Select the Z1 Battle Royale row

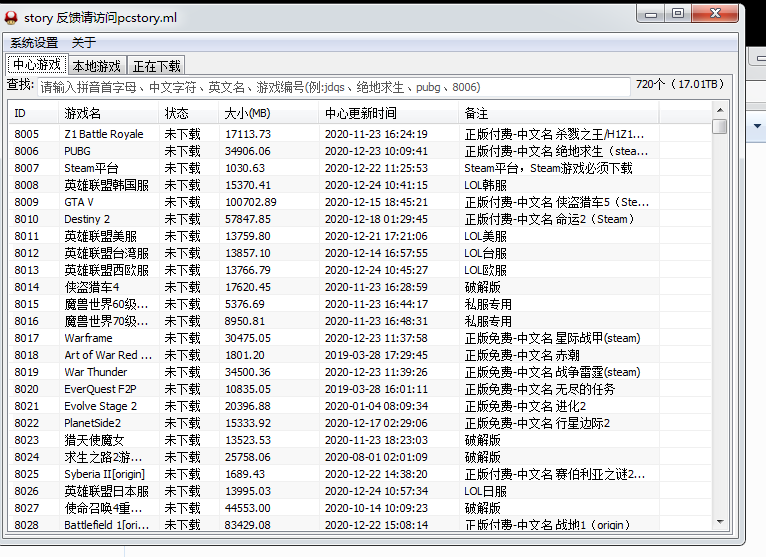tap(360, 134)
